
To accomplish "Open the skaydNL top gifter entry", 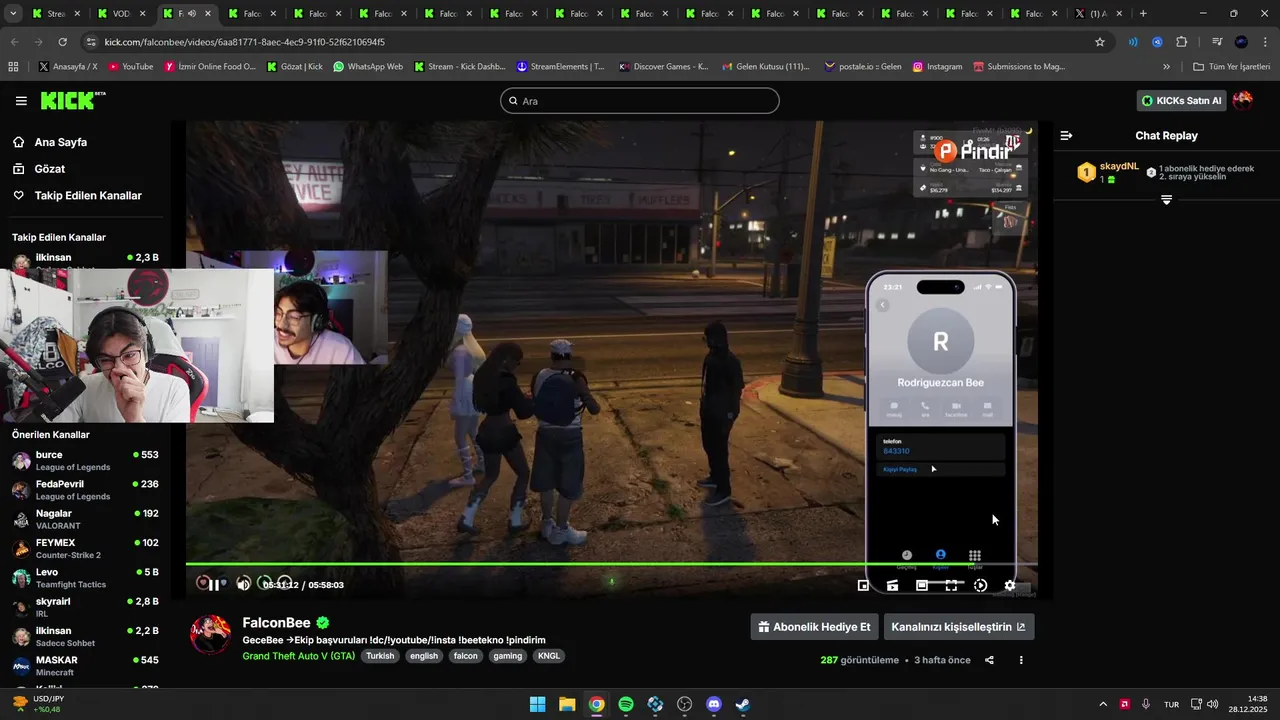I will (x=1108, y=172).
